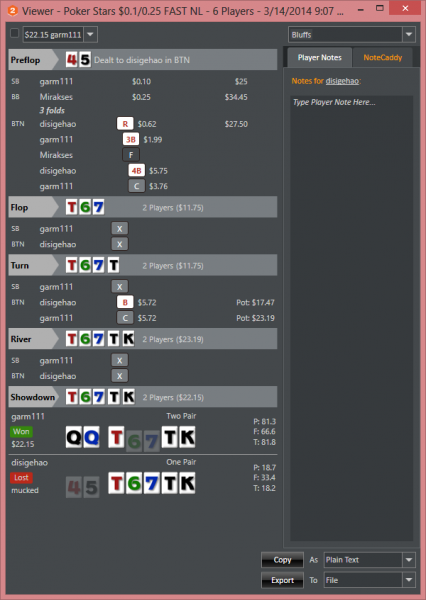Click disigehao's mucked 4 card at showdown
The height and width of the screenshot is (600, 426).
click(x=73, y=487)
